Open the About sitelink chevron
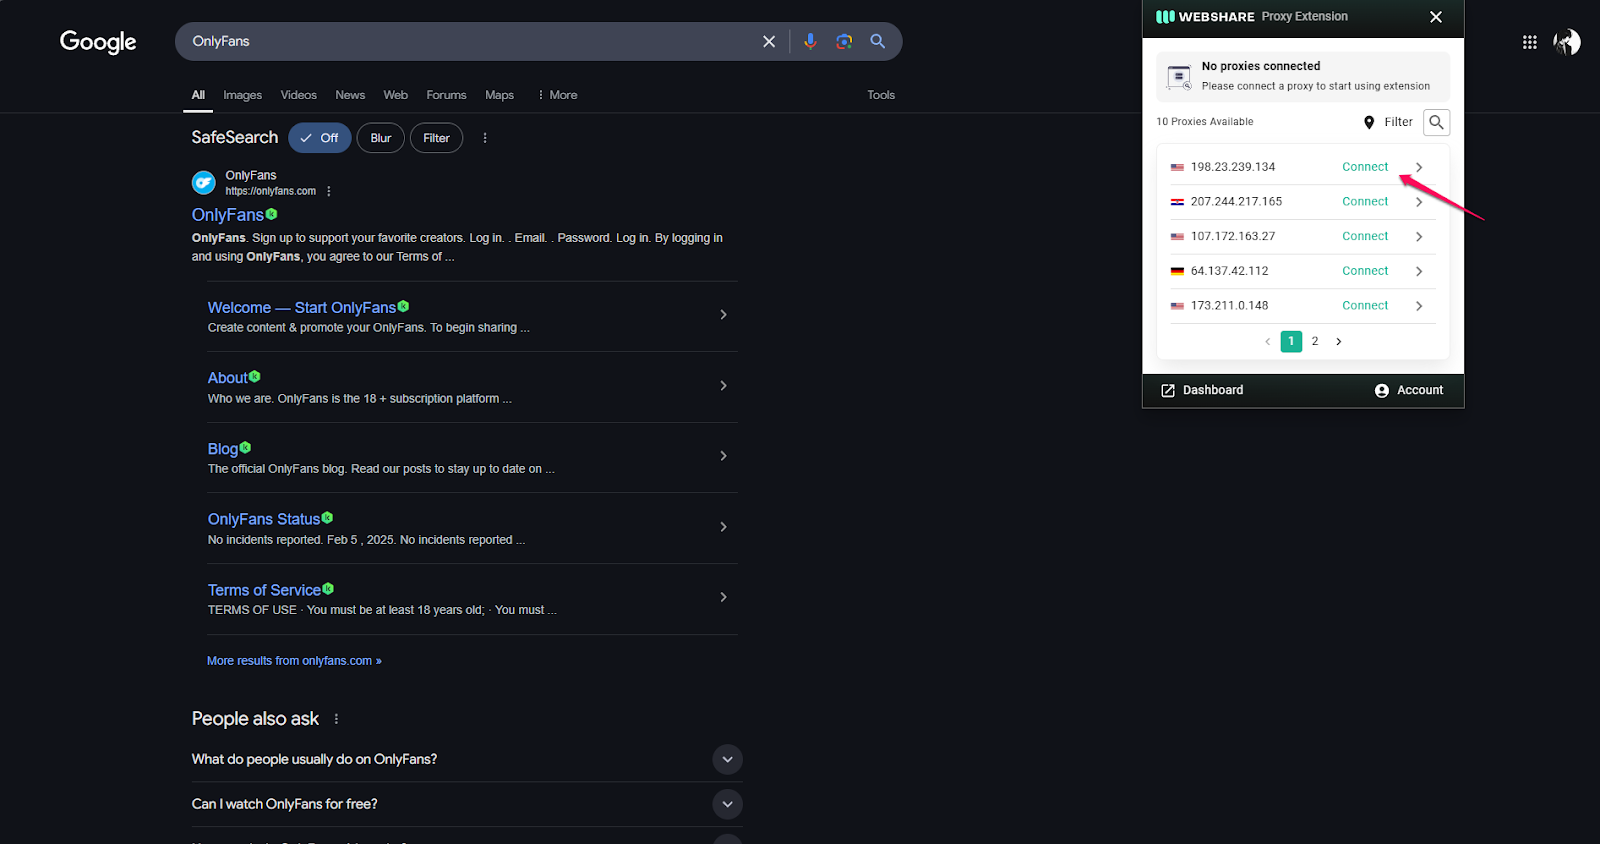Screen dimensions: 1600x844 click(x=723, y=386)
